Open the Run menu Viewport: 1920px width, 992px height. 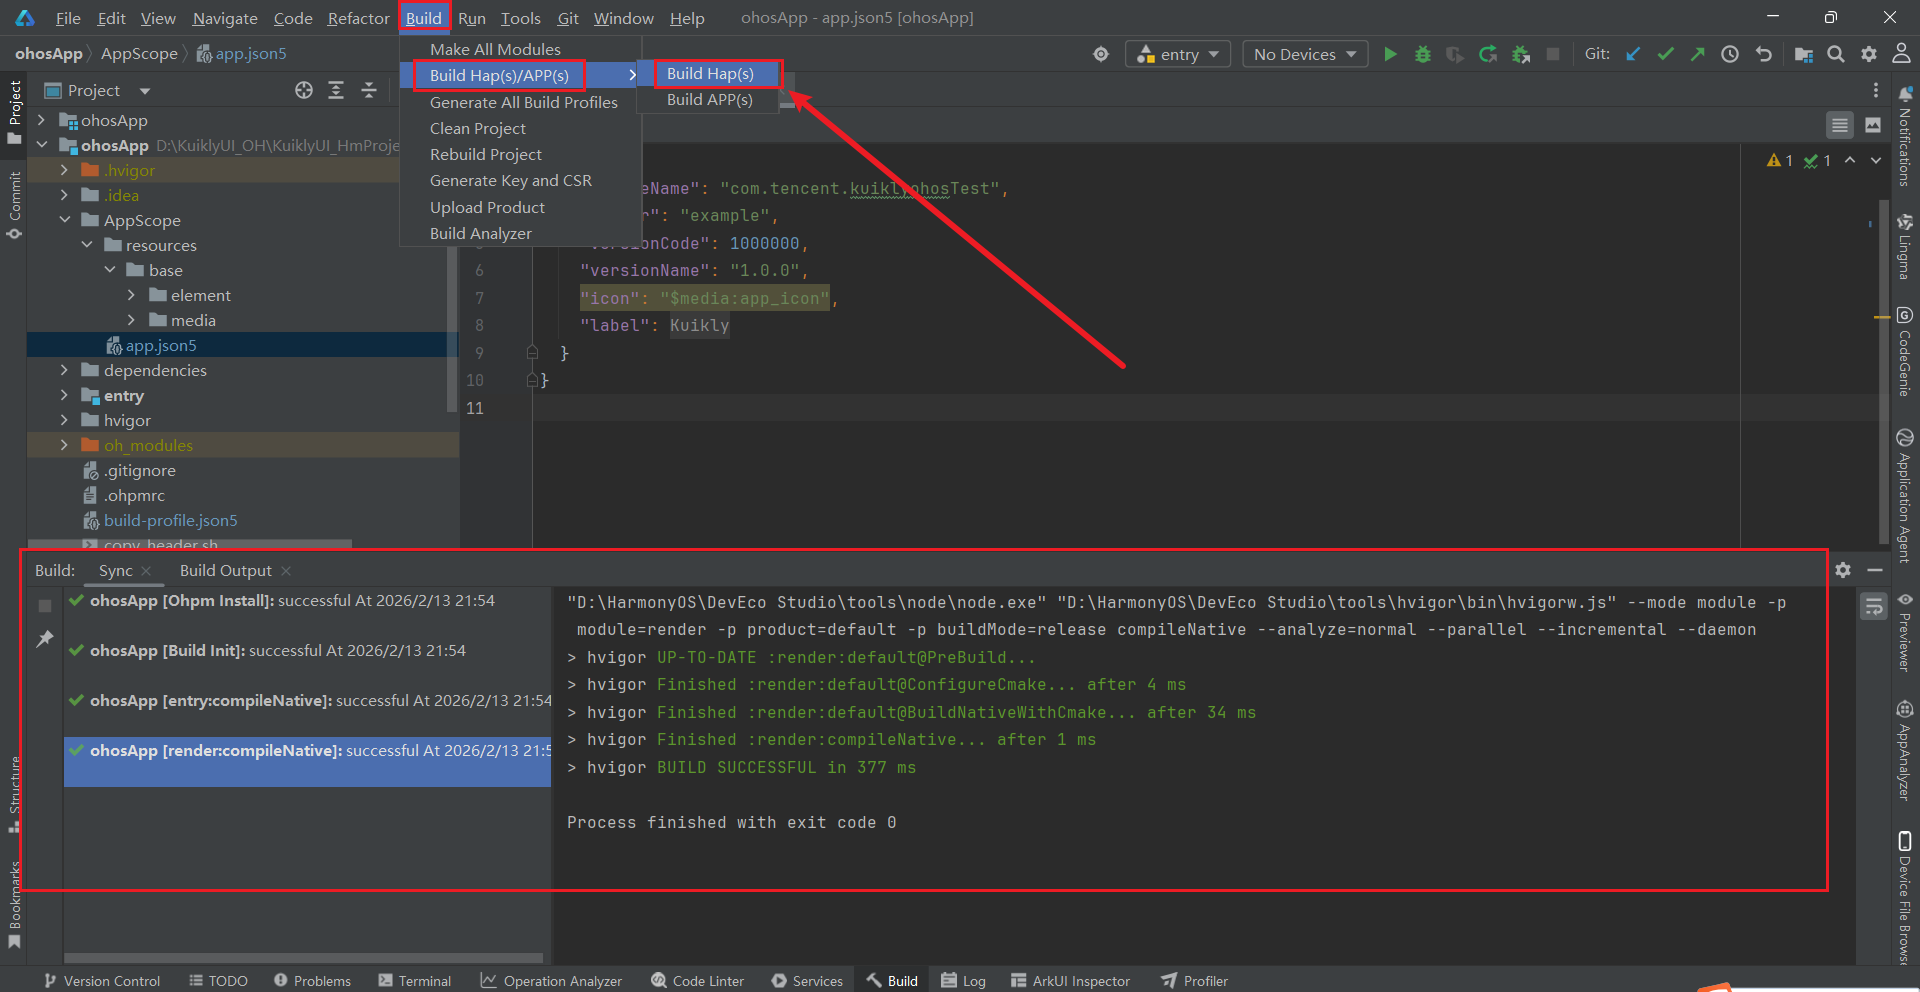[x=471, y=18]
